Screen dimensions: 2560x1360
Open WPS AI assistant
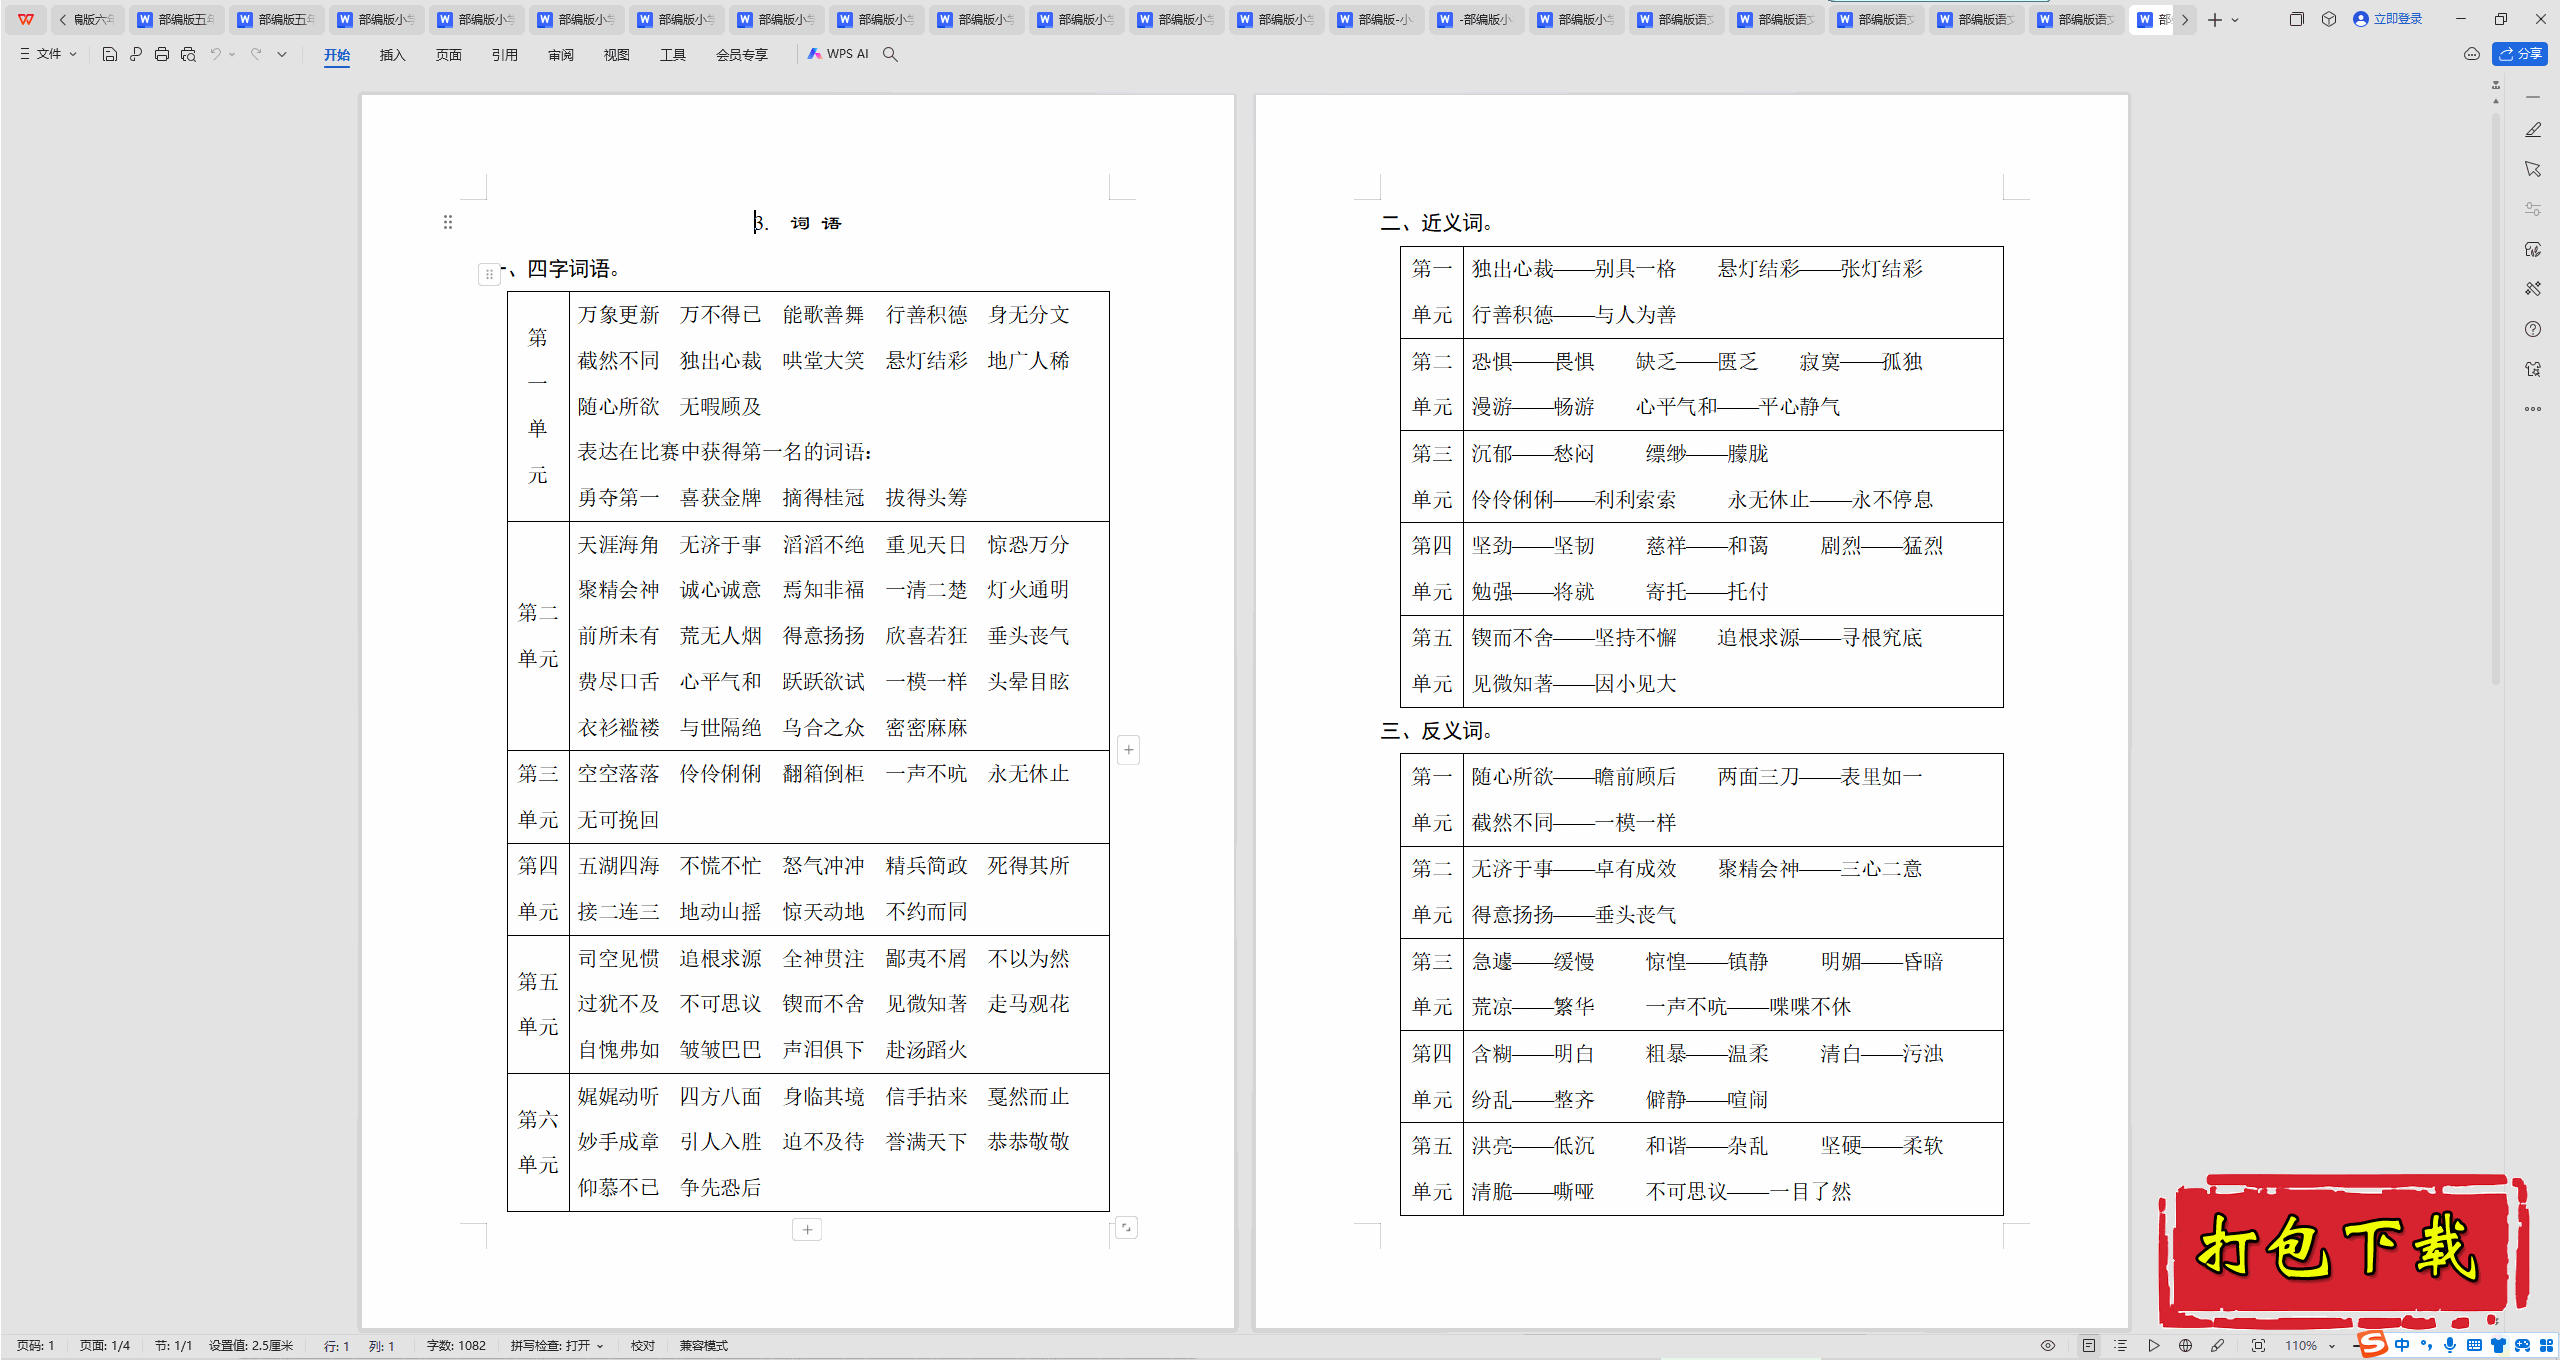pos(838,54)
